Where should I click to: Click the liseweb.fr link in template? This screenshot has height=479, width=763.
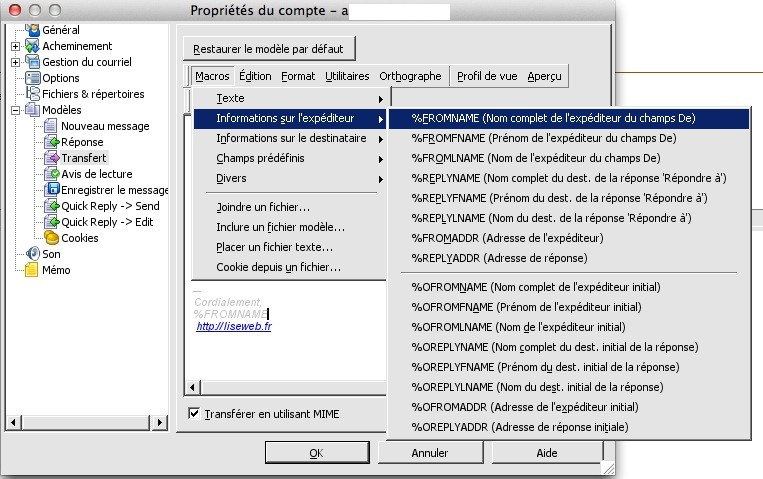pos(233,326)
